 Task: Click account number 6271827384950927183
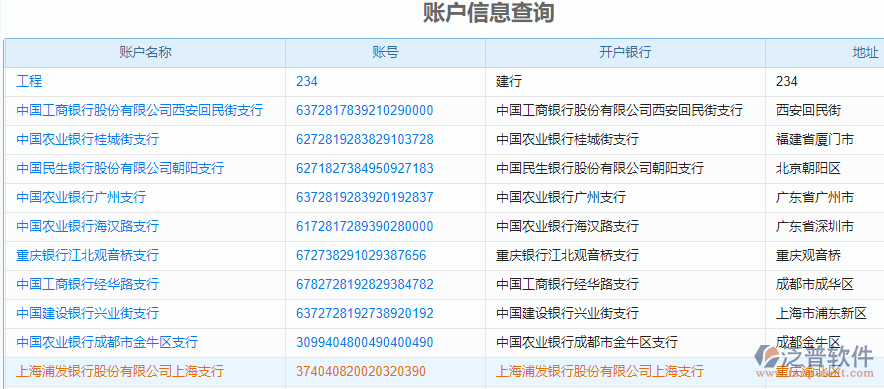point(365,168)
